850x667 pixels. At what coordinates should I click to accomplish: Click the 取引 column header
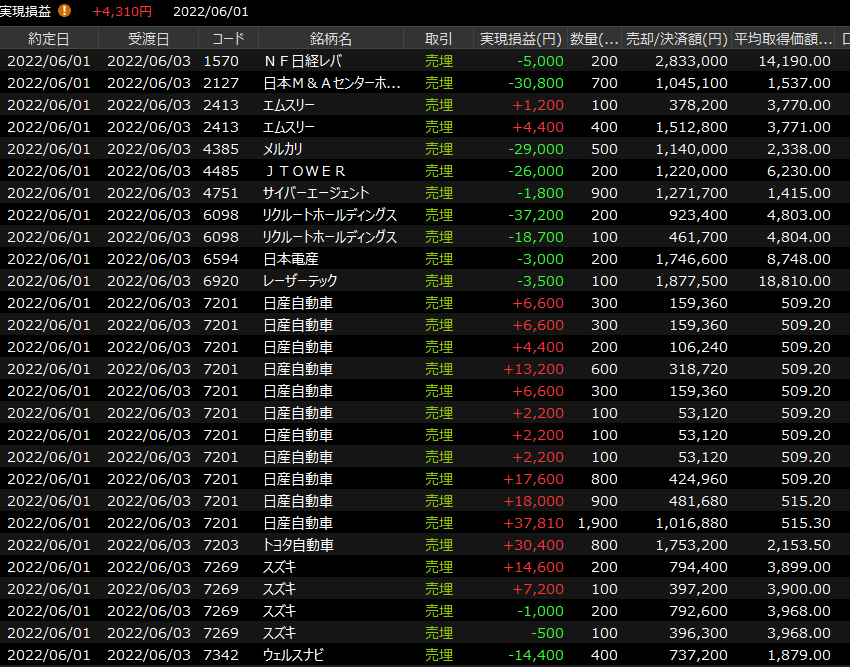(x=438, y=39)
